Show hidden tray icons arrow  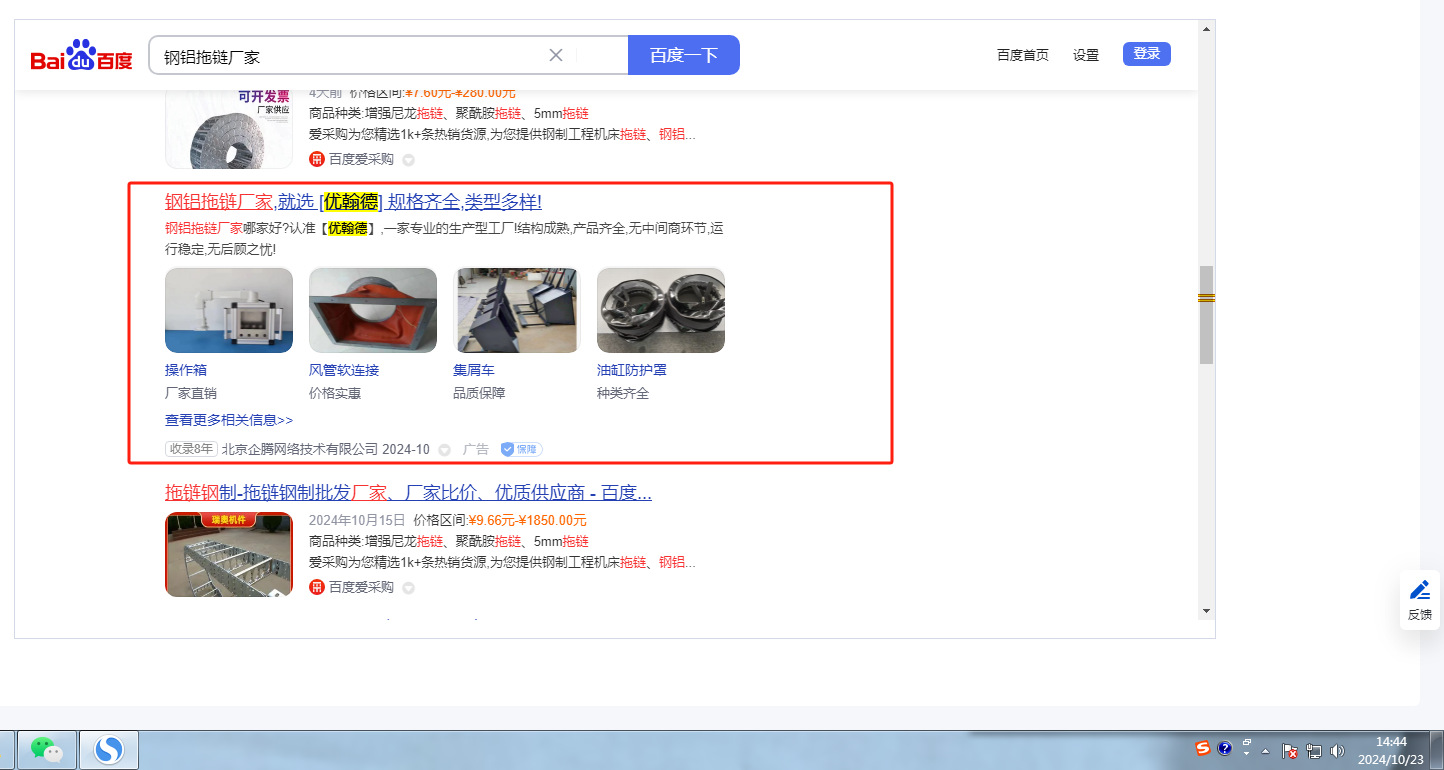click(x=1266, y=750)
